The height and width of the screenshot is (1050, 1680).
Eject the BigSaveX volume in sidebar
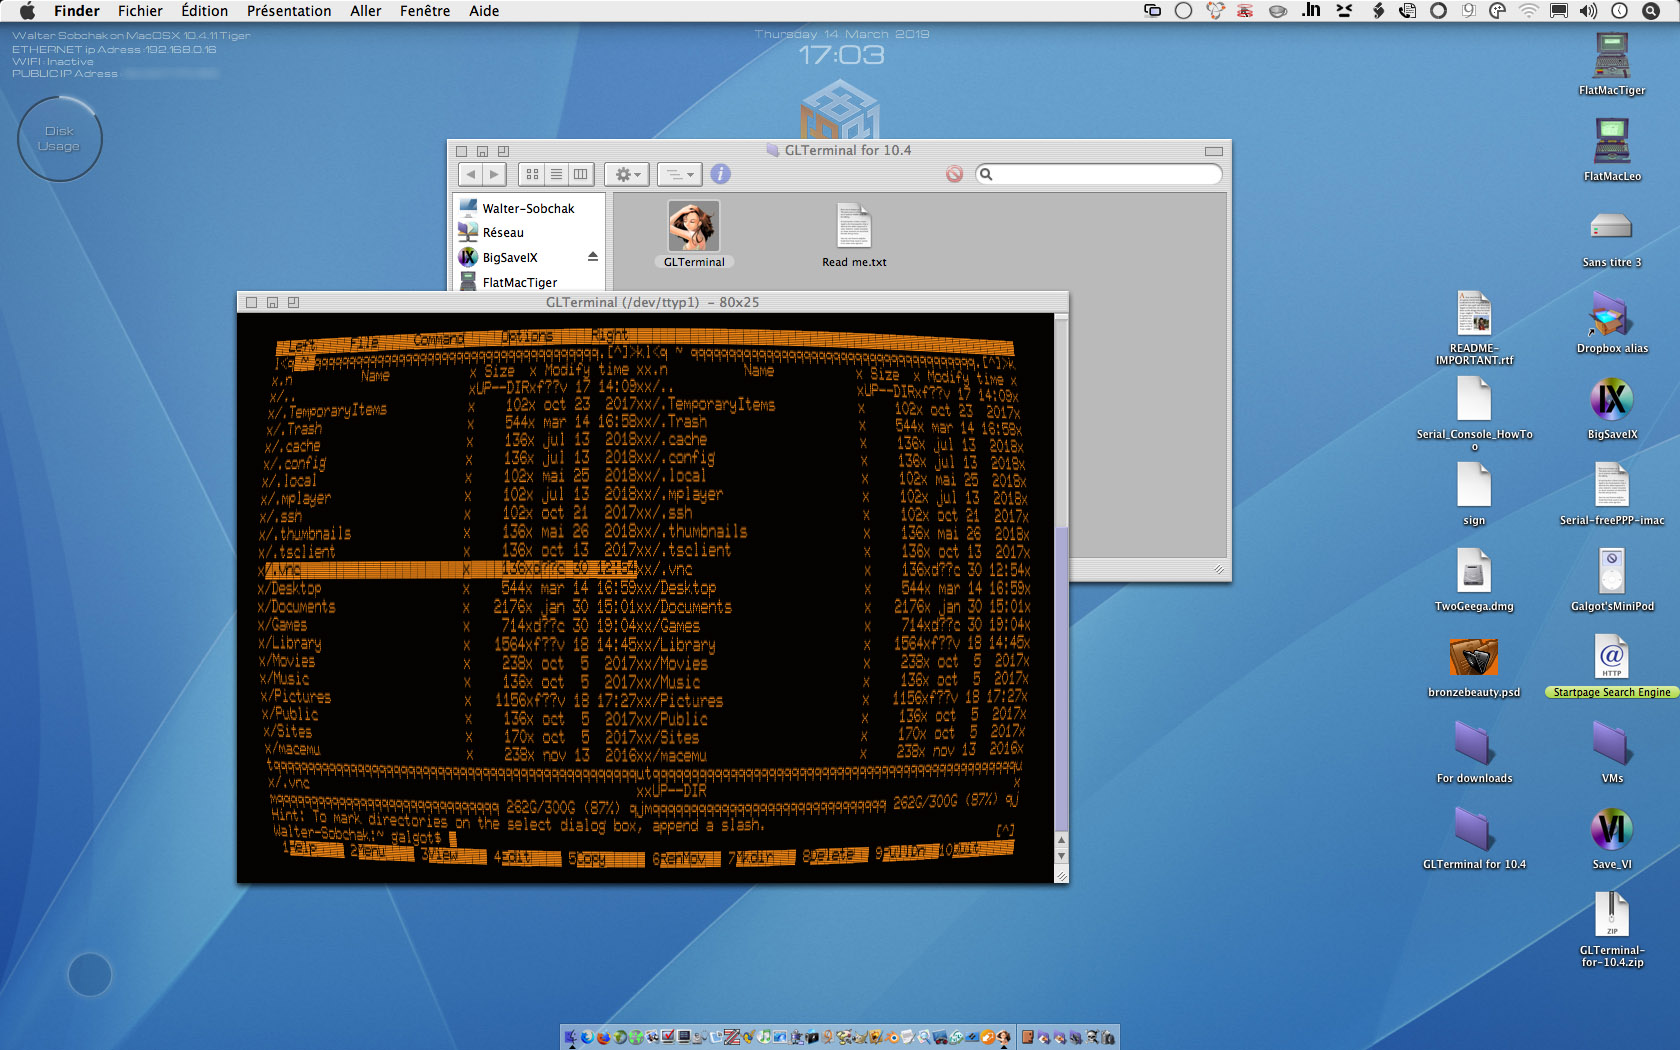pos(592,257)
